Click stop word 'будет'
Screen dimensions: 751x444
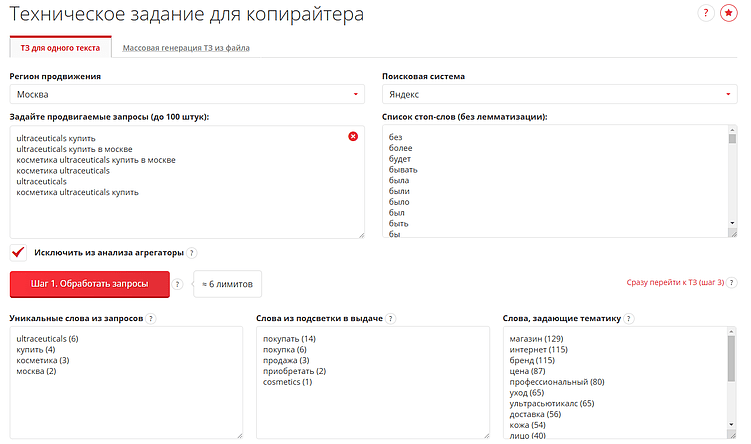(x=400, y=159)
